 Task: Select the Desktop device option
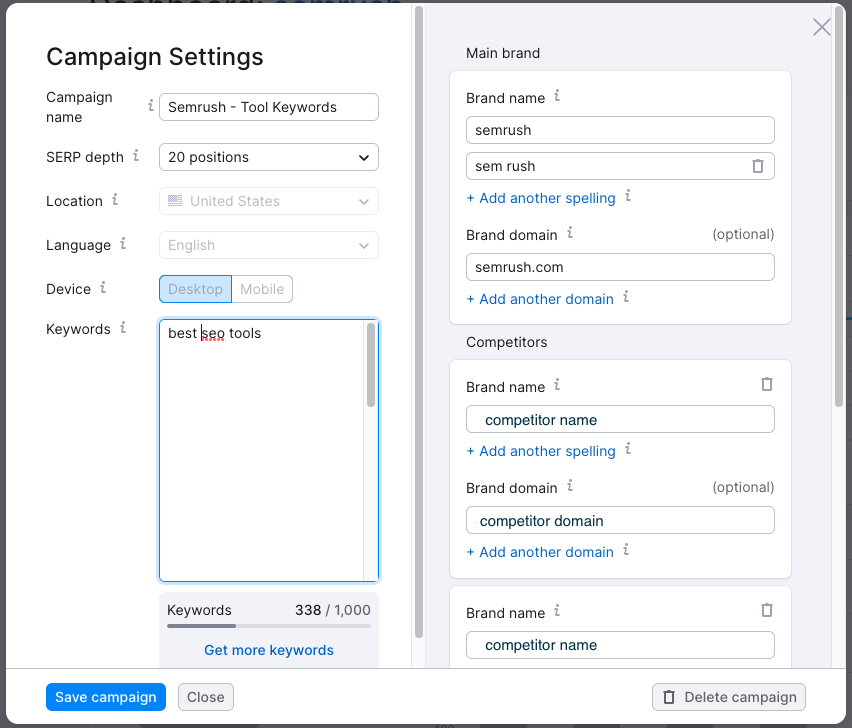click(x=195, y=289)
